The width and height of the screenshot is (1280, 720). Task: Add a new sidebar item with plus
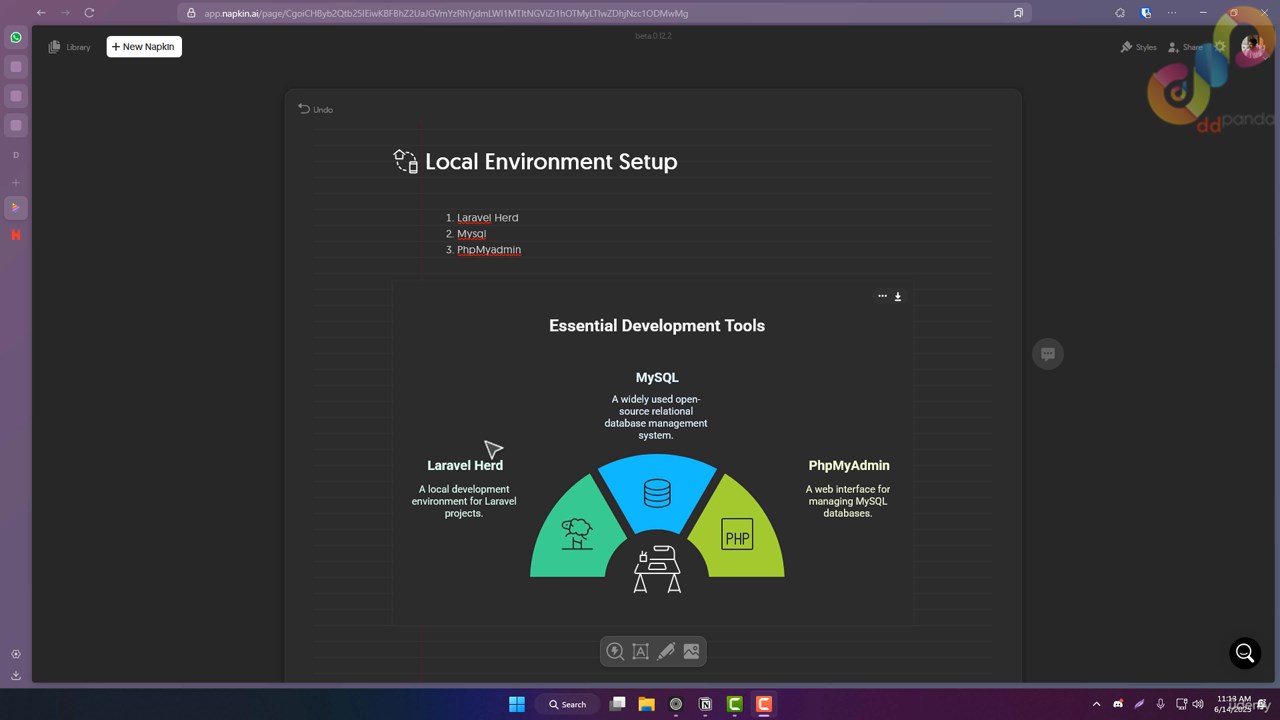click(16, 182)
